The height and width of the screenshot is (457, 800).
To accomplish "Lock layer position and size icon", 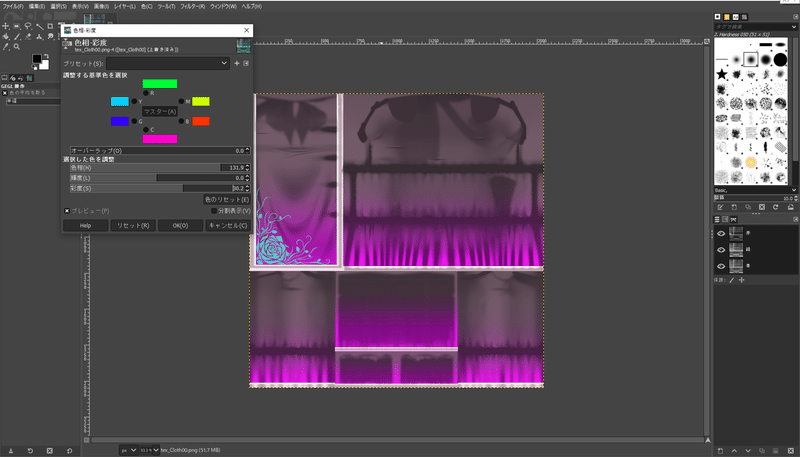I will coord(741,280).
